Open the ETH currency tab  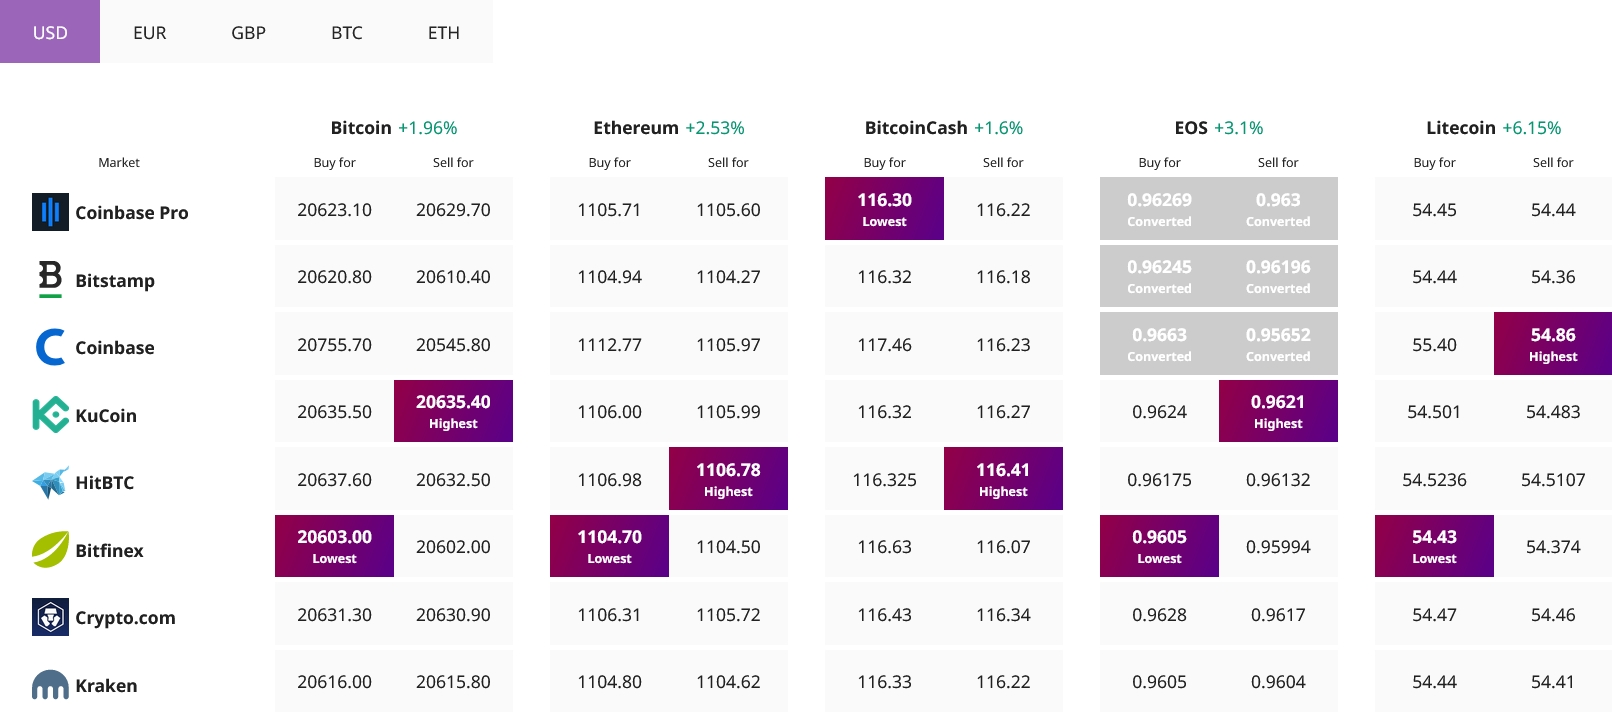click(444, 32)
